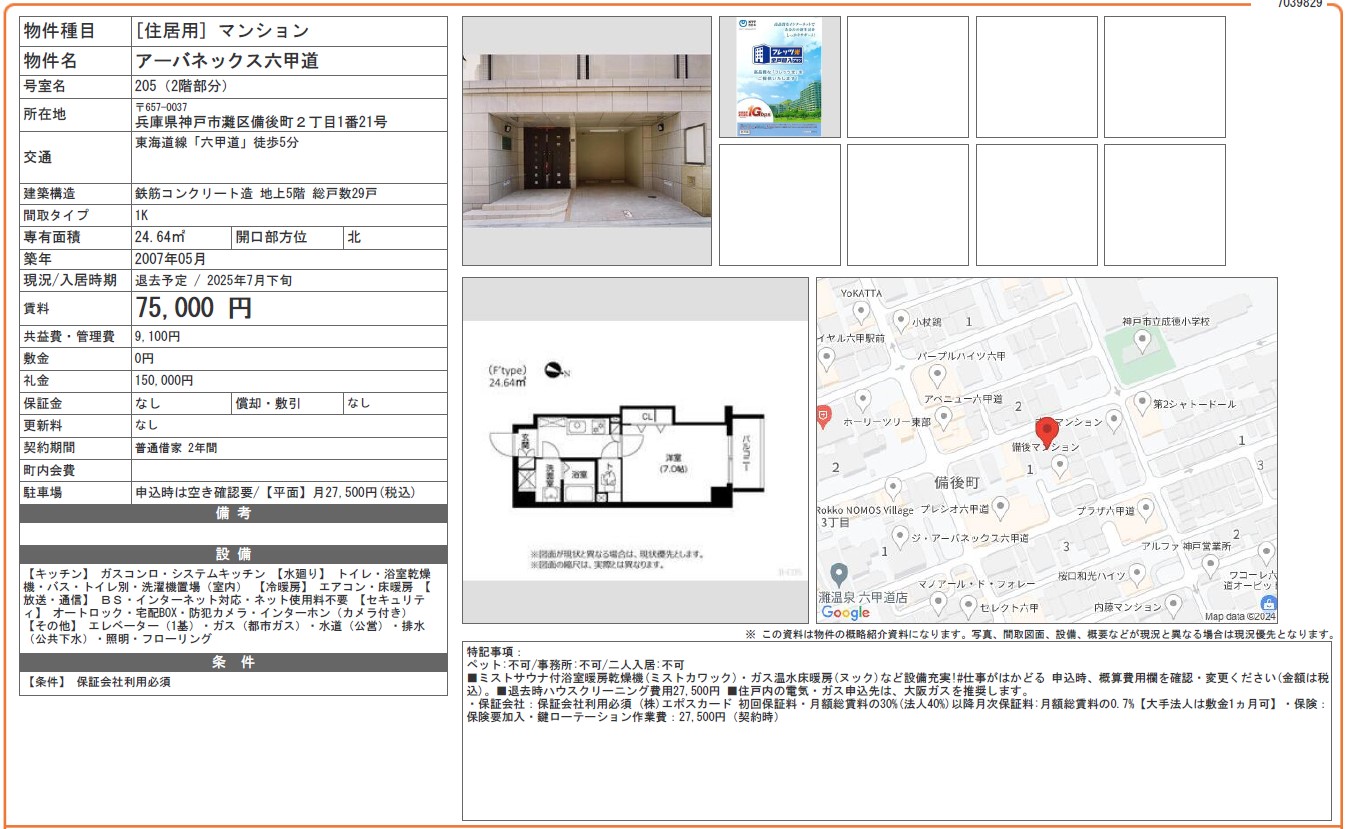The width and height of the screenshot is (1345, 829).
Task: Click the document number 7039829
Action: (1300, 4)
